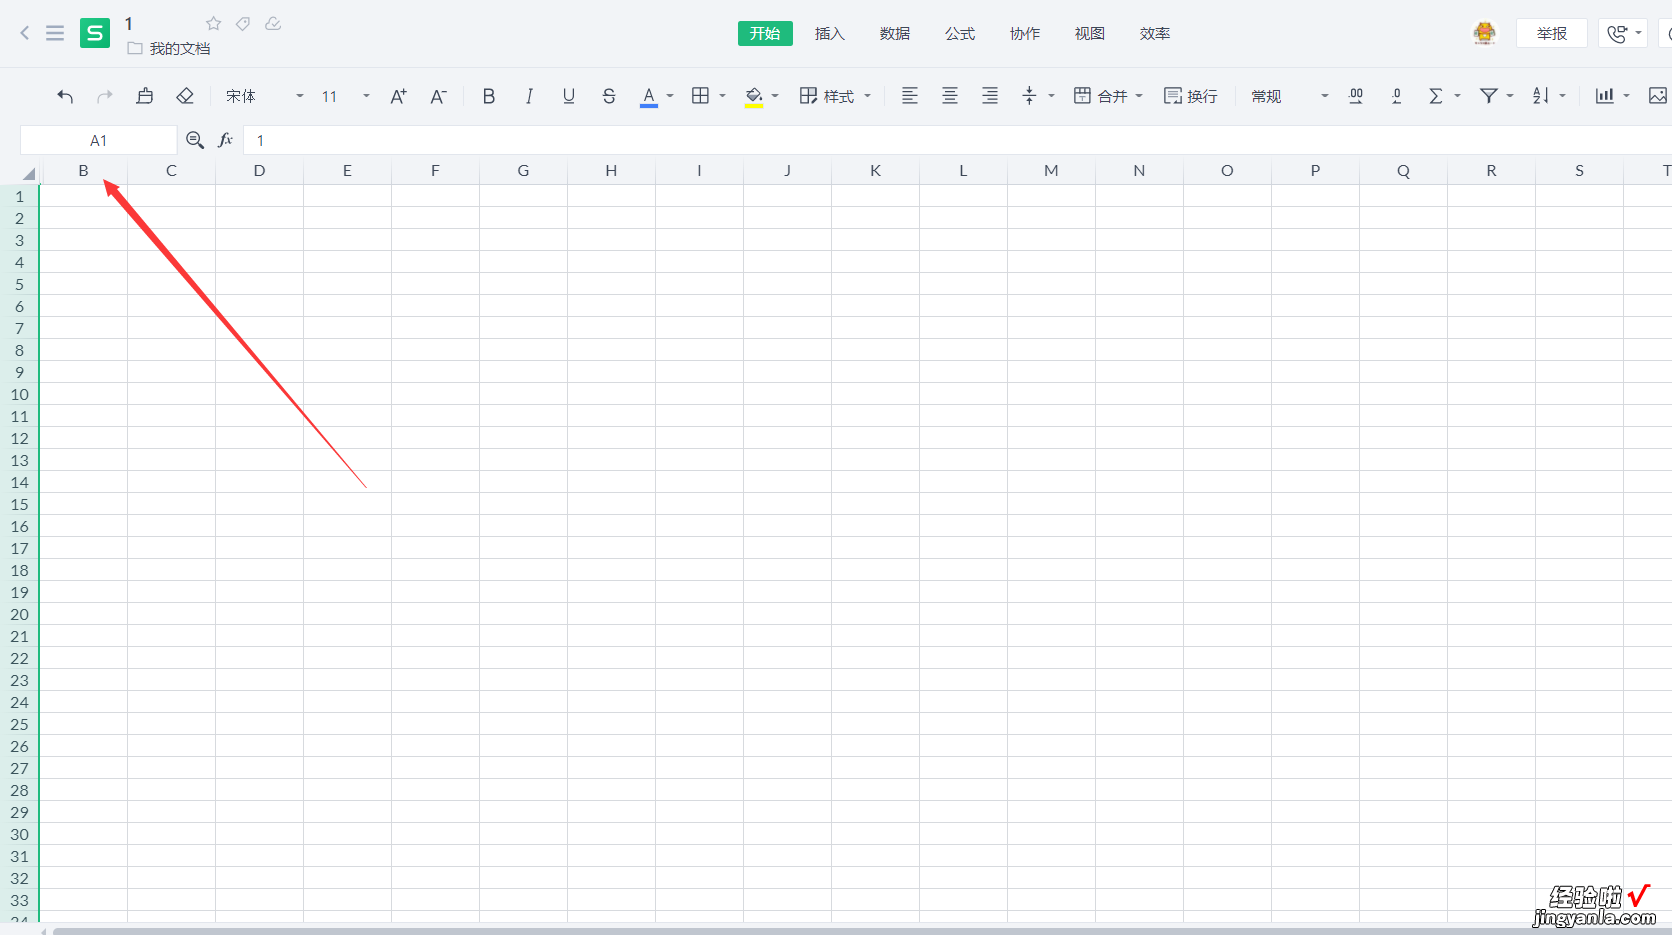Viewport: 1672px width, 935px height.
Task: Open the font size 11 dropdown
Action: [x=345, y=96]
